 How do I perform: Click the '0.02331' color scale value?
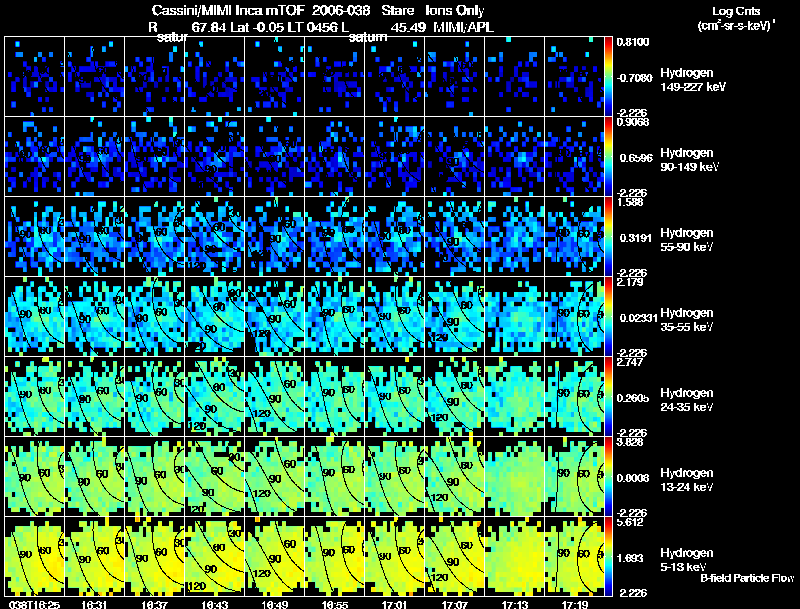pos(638,318)
